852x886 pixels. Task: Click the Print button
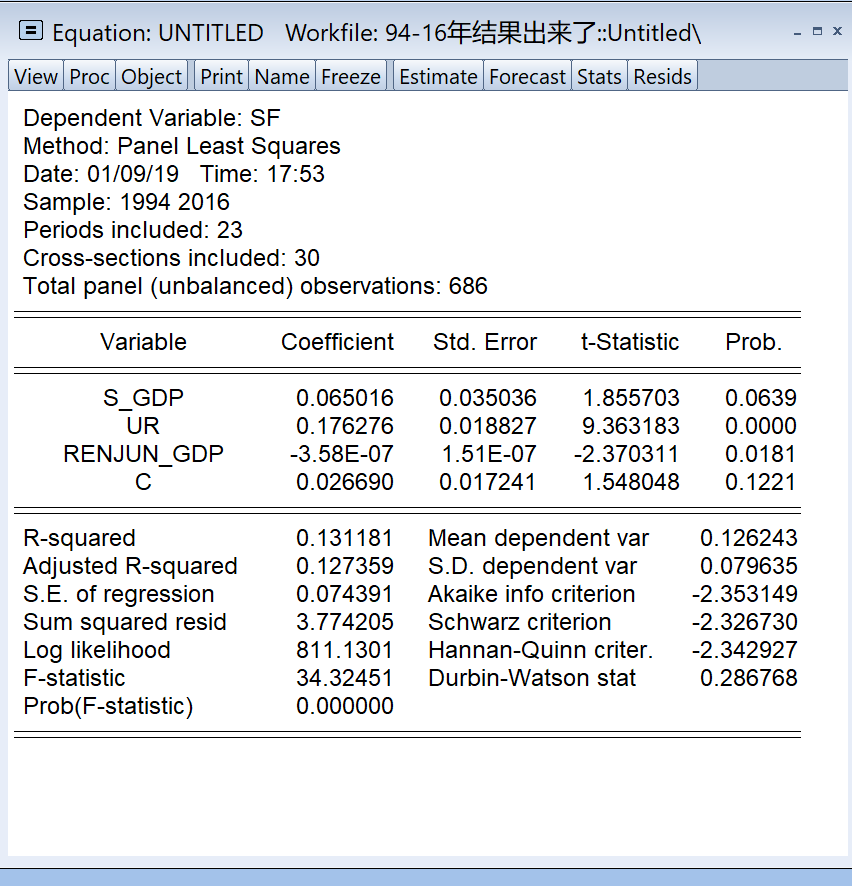click(x=221, y=76)
